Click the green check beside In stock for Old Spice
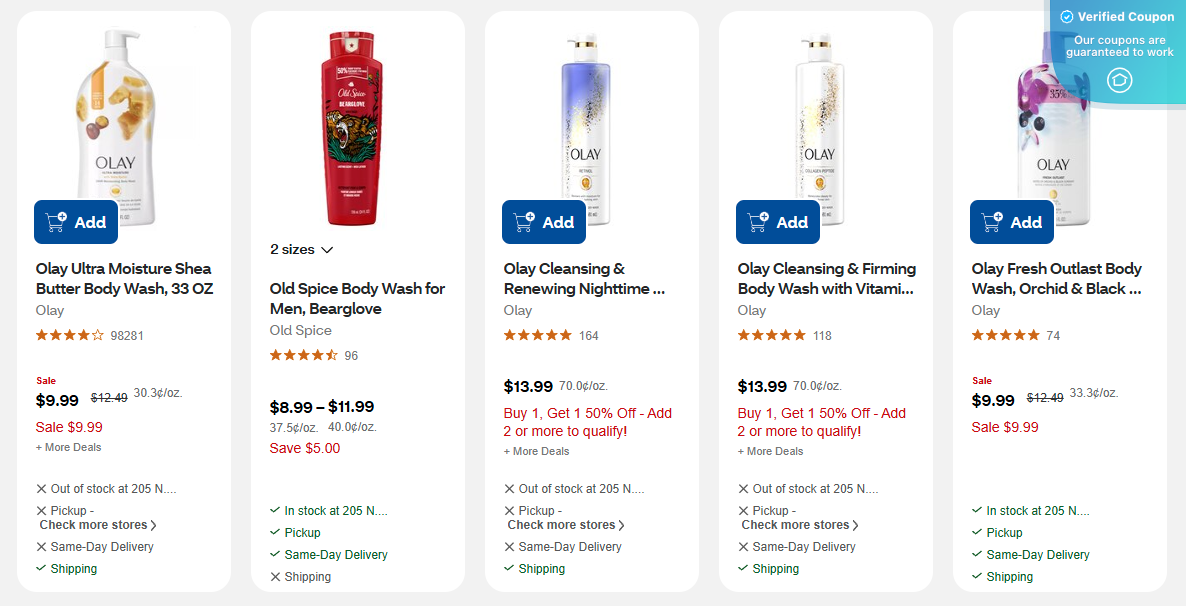The image size is (1186, 606). [x=275, y=510]
